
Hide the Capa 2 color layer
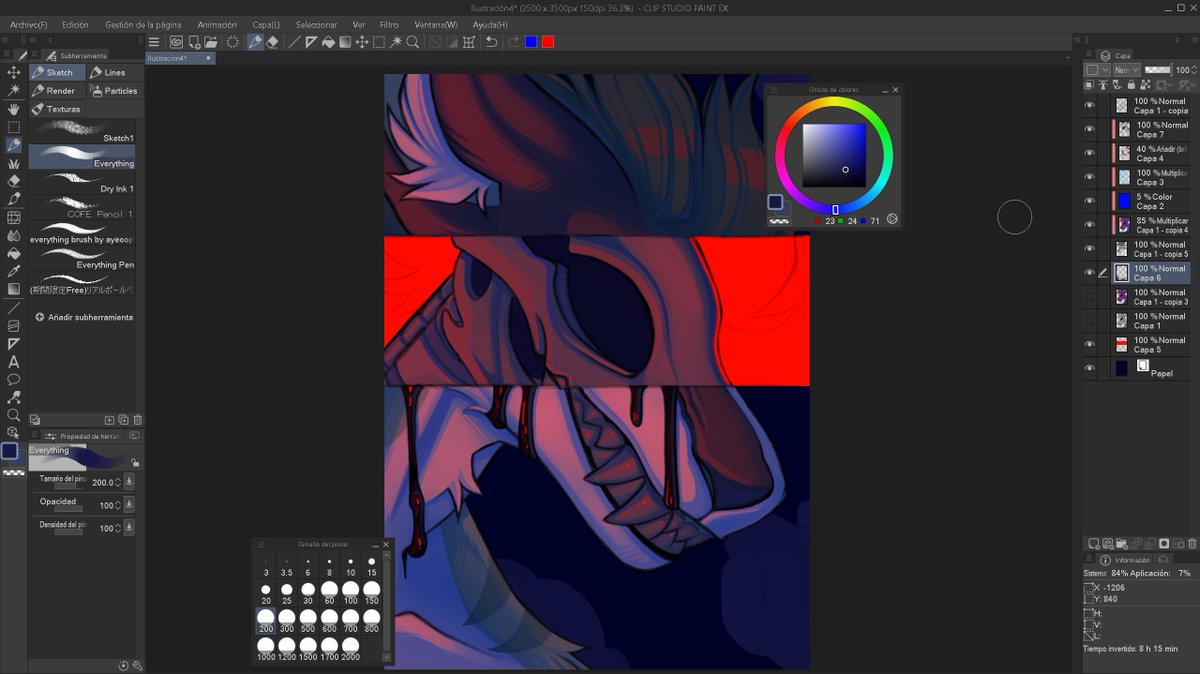pyautogui.click(x=1090, y=201)
